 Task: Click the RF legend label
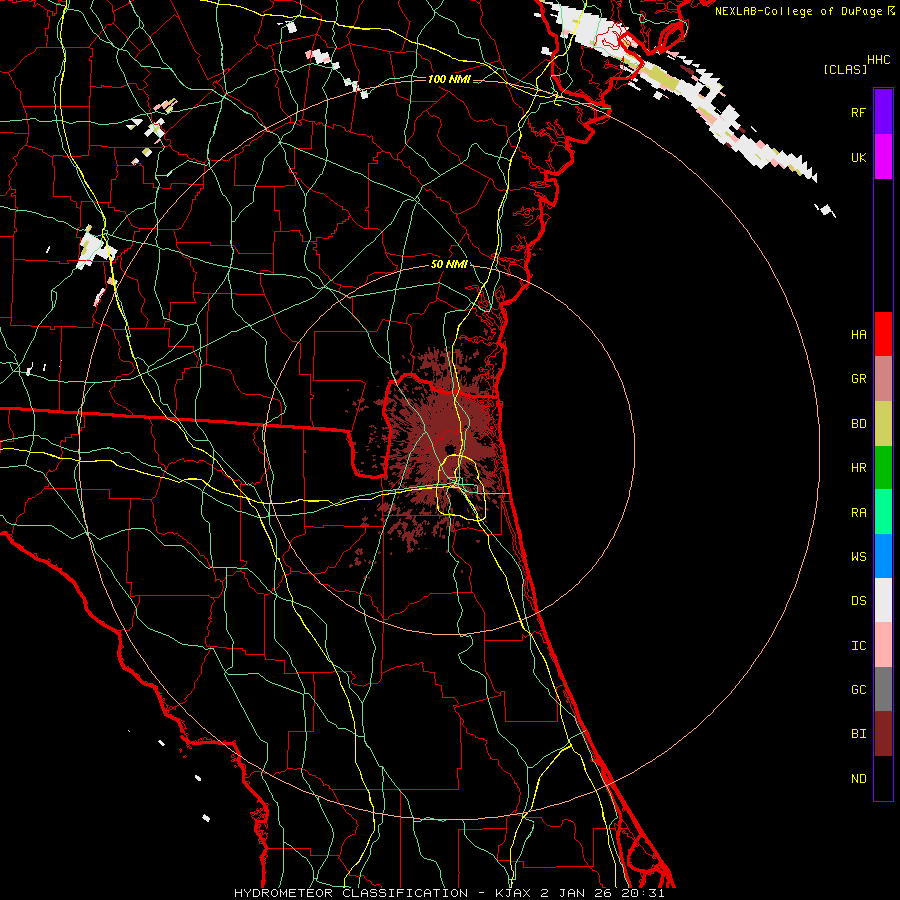tap(858, 112)
